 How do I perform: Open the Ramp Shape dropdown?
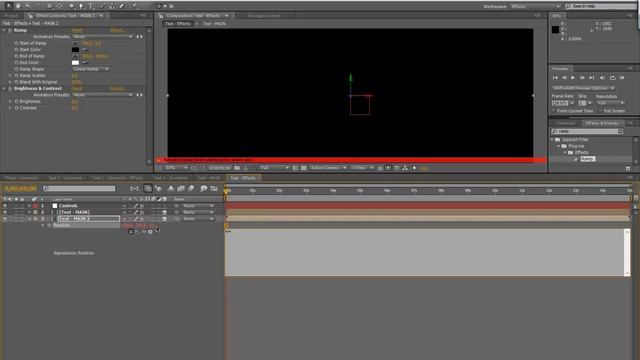[91, 69]
